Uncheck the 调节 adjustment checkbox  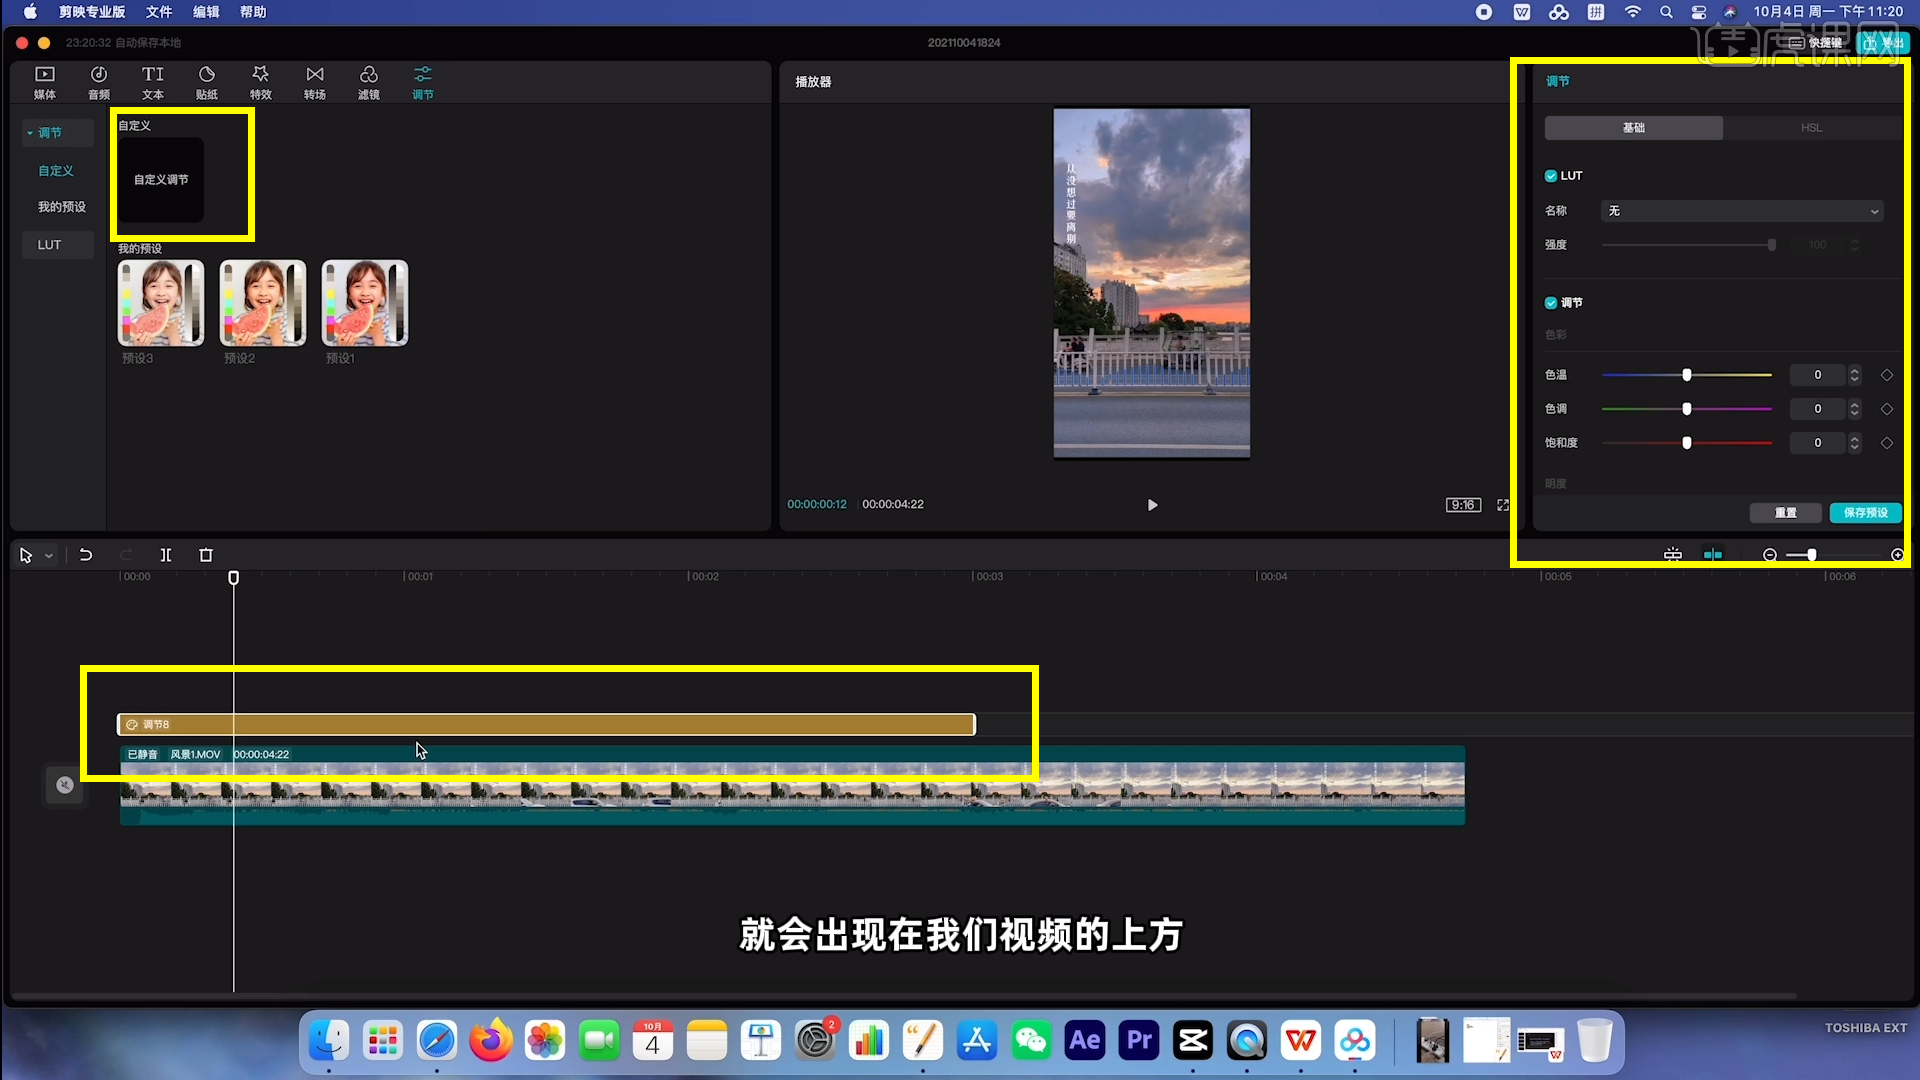1551,303
